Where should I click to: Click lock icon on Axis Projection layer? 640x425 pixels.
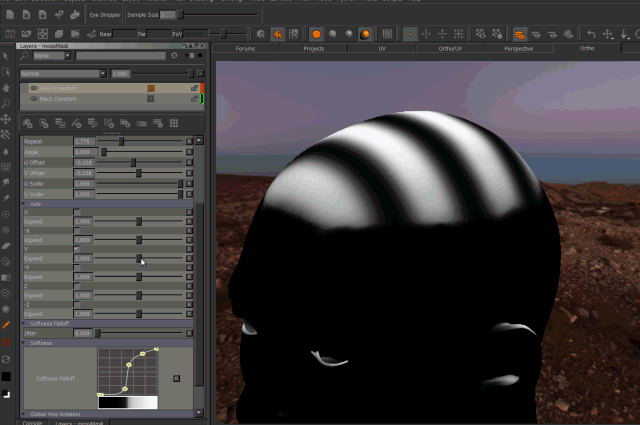pyautogui.click(x=194, y=88)
